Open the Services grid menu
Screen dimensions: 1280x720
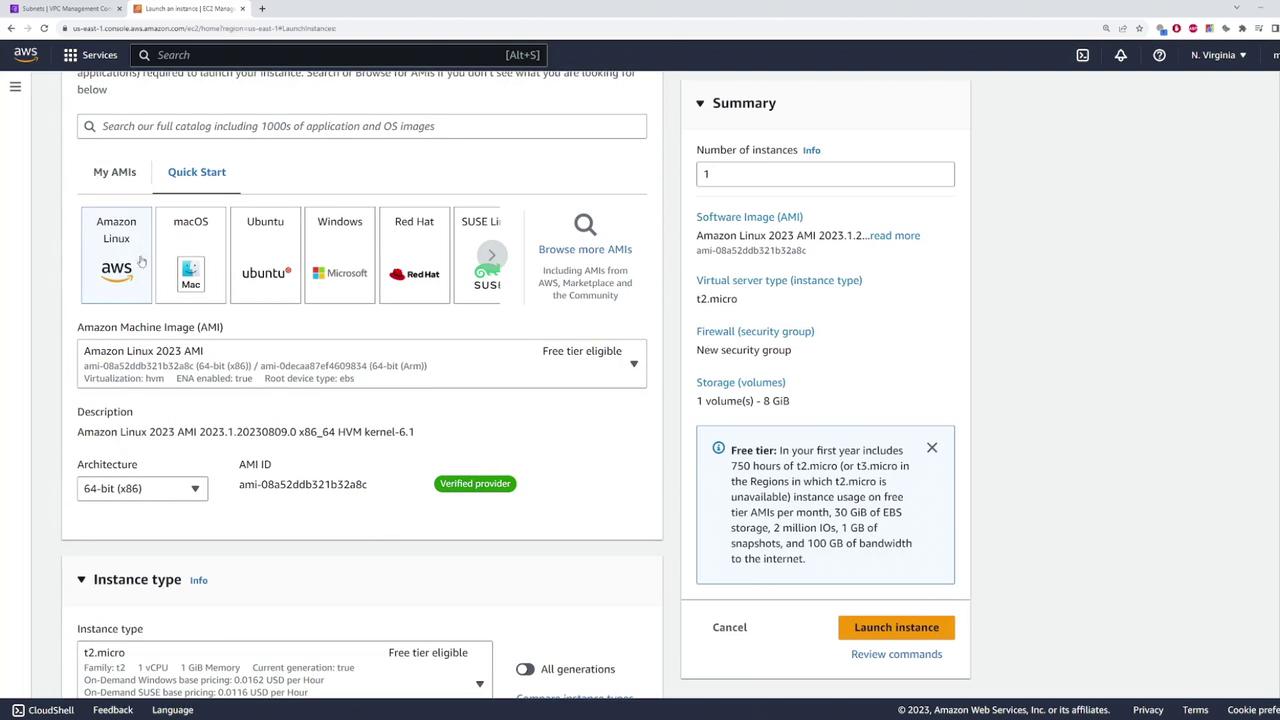click(x=70, y=55)
